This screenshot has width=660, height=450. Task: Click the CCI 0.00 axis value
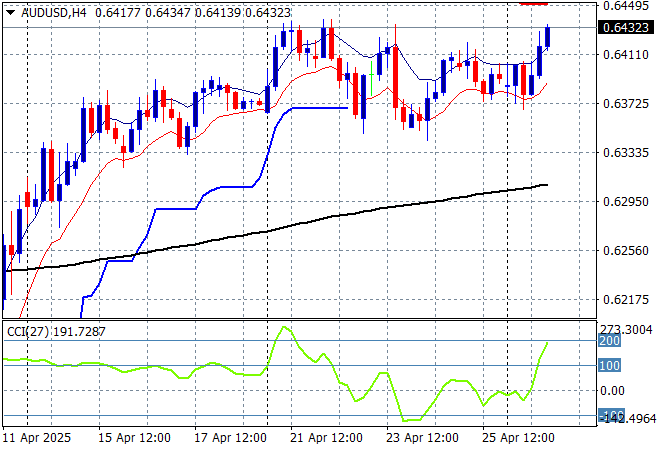(612, 391)
